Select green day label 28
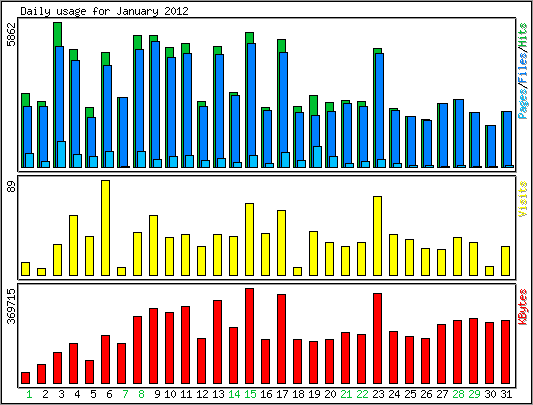Image resolution: width=533 pixels, height=405 pixels. pos(458,394)
